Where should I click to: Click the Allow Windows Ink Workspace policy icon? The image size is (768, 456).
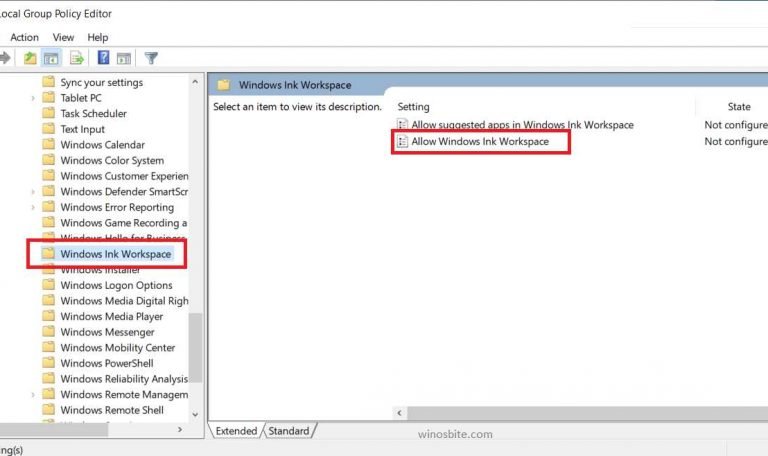click(x=403, y=142)
